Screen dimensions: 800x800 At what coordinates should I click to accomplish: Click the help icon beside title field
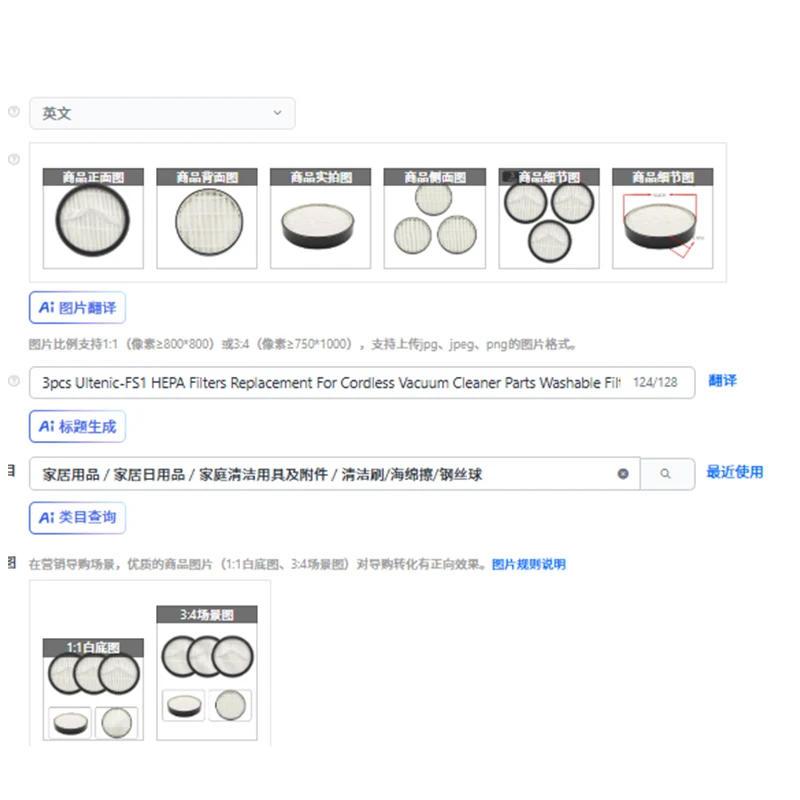point(14,381)
